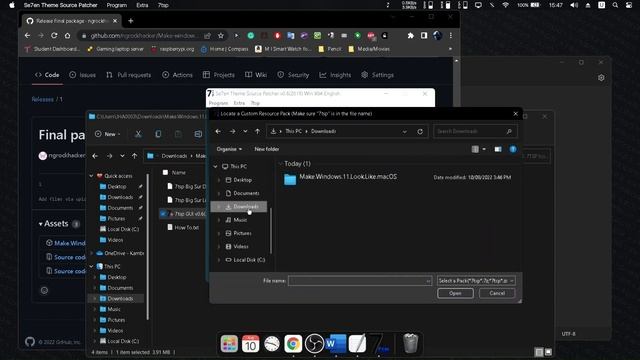The image size is (640, 360).
Task: Switch to GitHub Issues tab
Action: point(82,75)
